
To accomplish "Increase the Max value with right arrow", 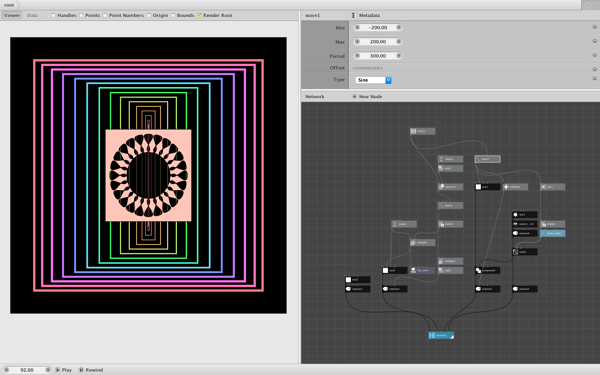I will click(398, 41).
